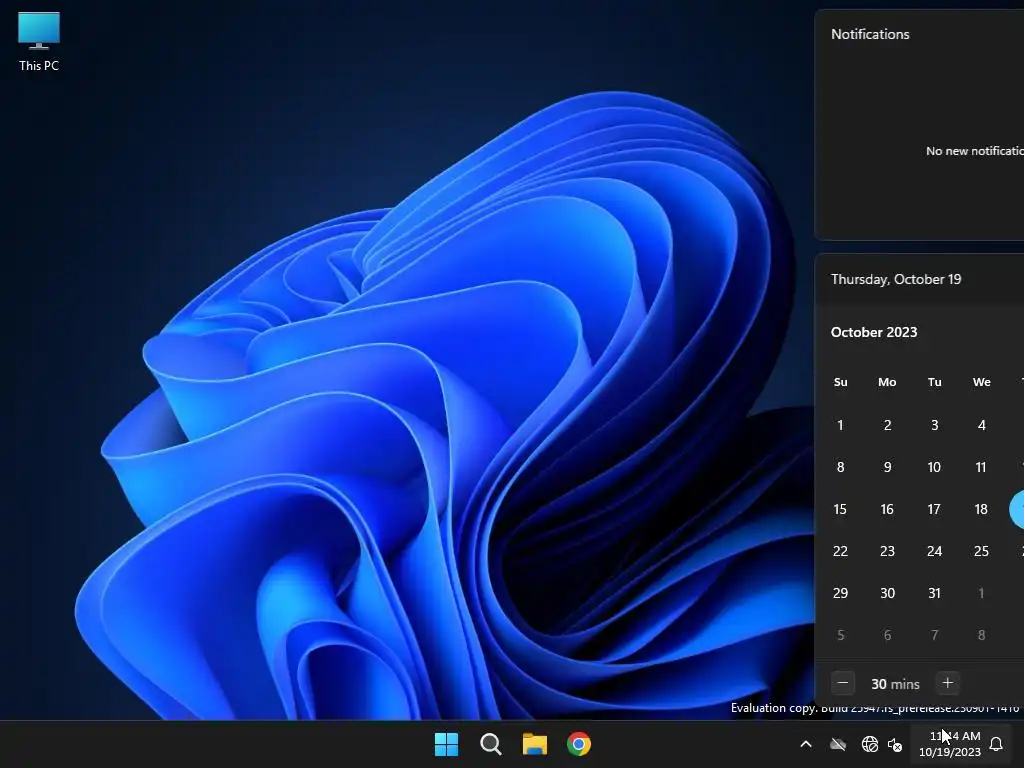1024x768 pixels.
Task: Select dimmed November 1 next to October 31
Action: click(x=982, y=593)
